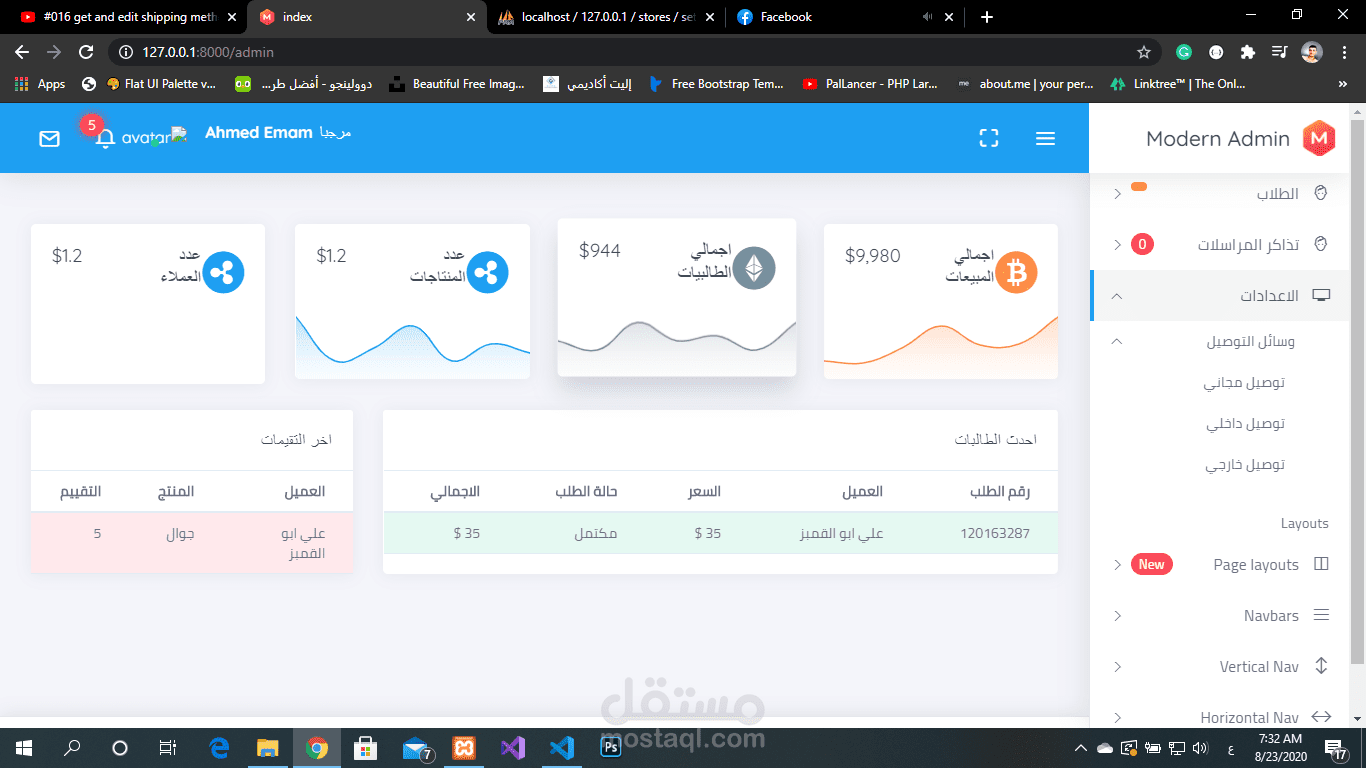Toggle fullscreen mode icon in navbar

click(x=989, y=139)
